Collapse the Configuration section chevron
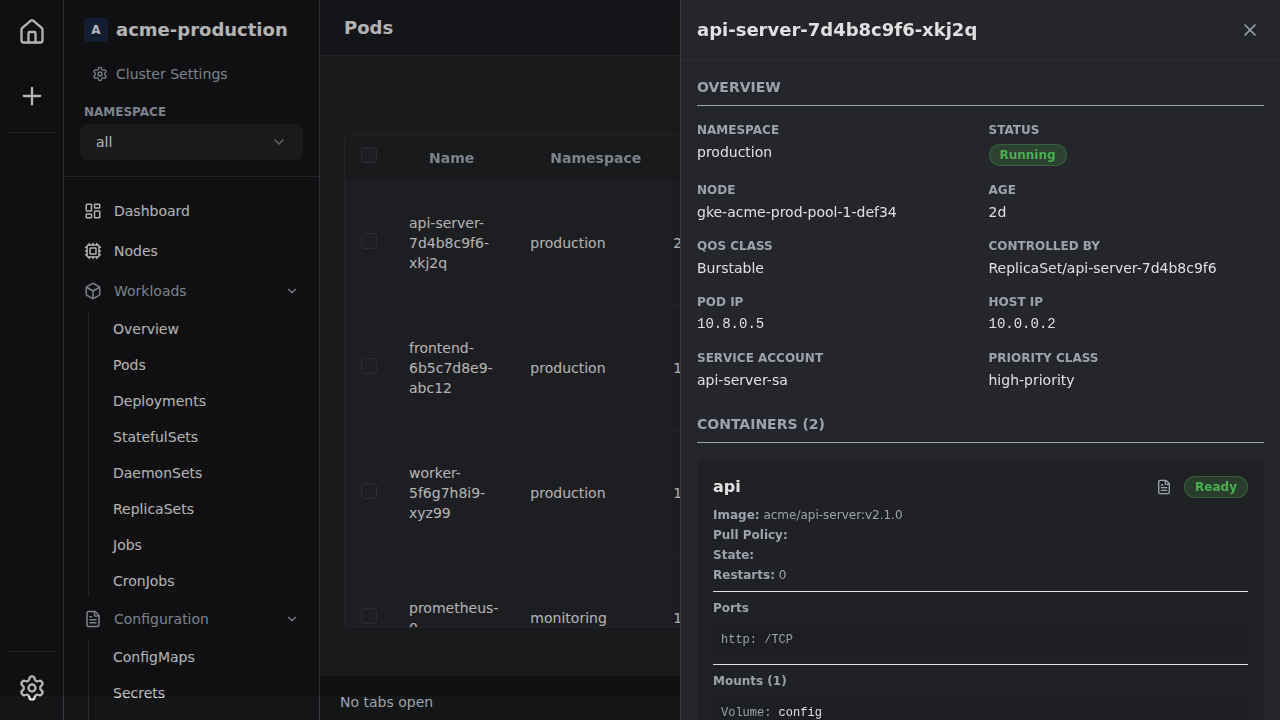Image resolution: width=1280 pixels, height=720 pixels. coord(292,619)
